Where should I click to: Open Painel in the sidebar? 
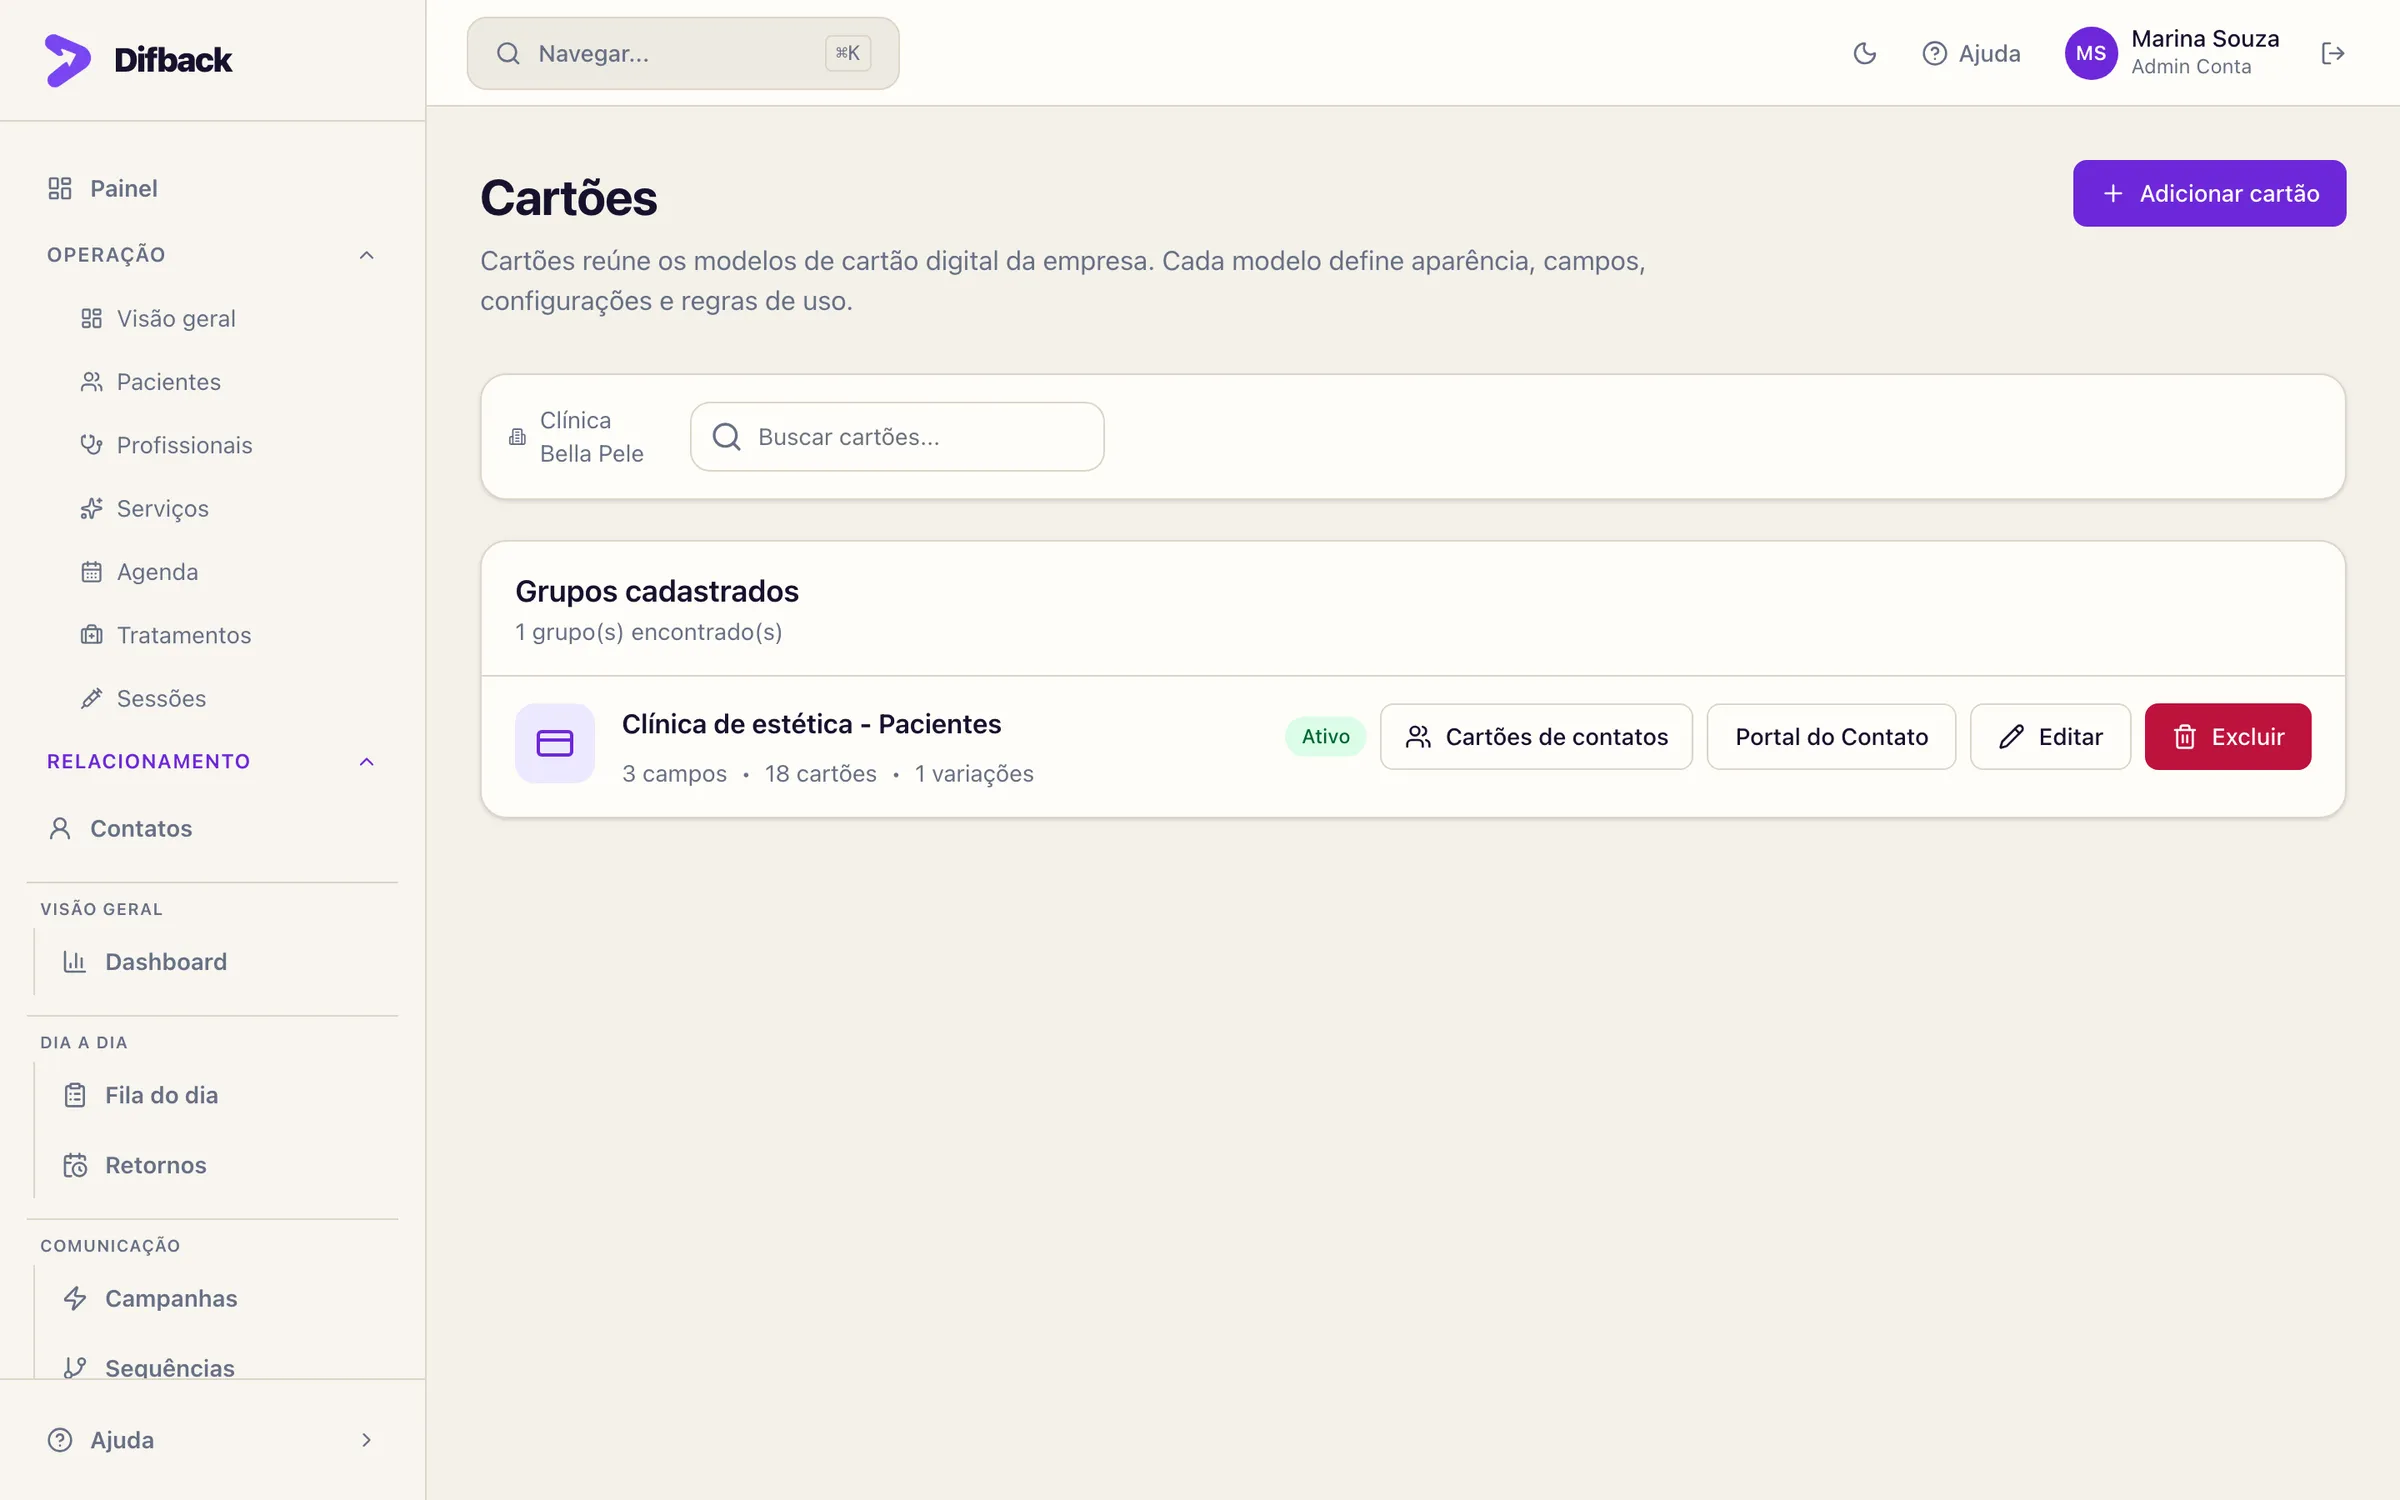click(212, 188)
